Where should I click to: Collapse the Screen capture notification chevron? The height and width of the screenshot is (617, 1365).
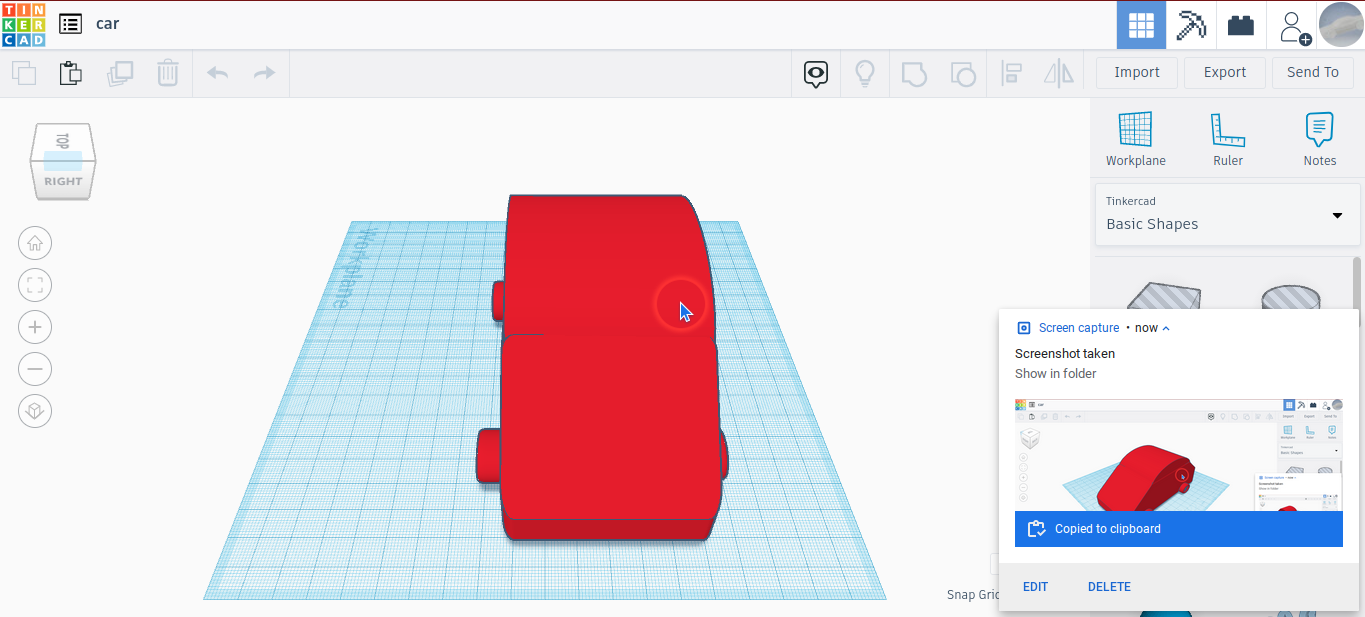[x=1166, y=327]
